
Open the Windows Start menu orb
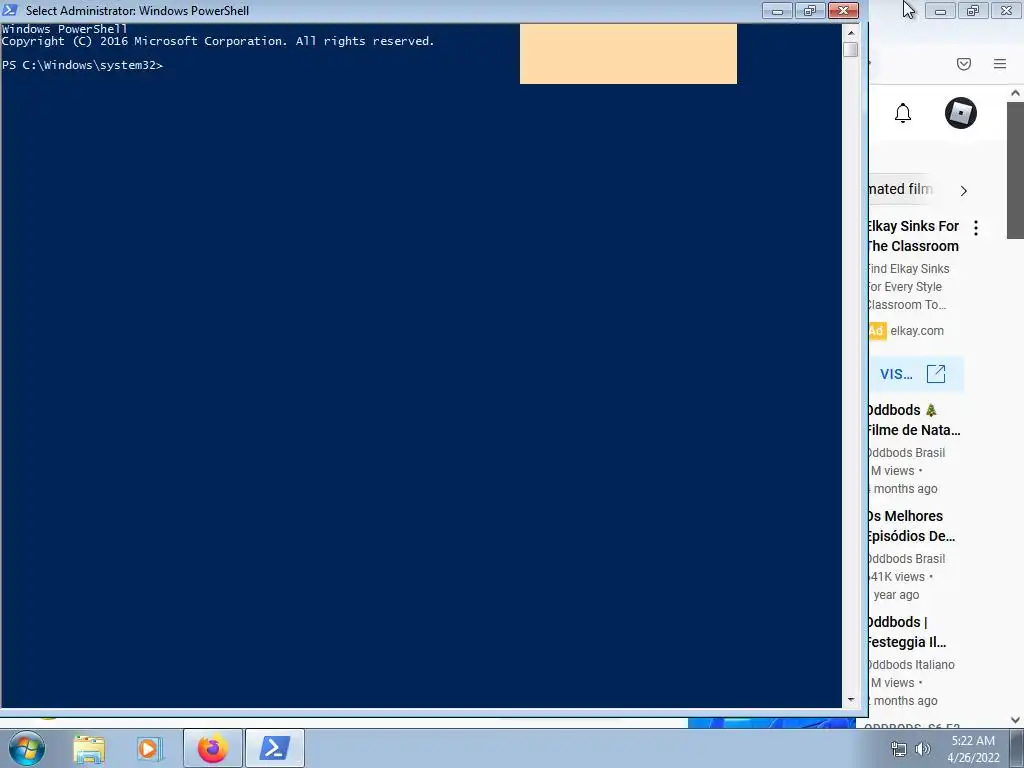[x=27, y=748]
